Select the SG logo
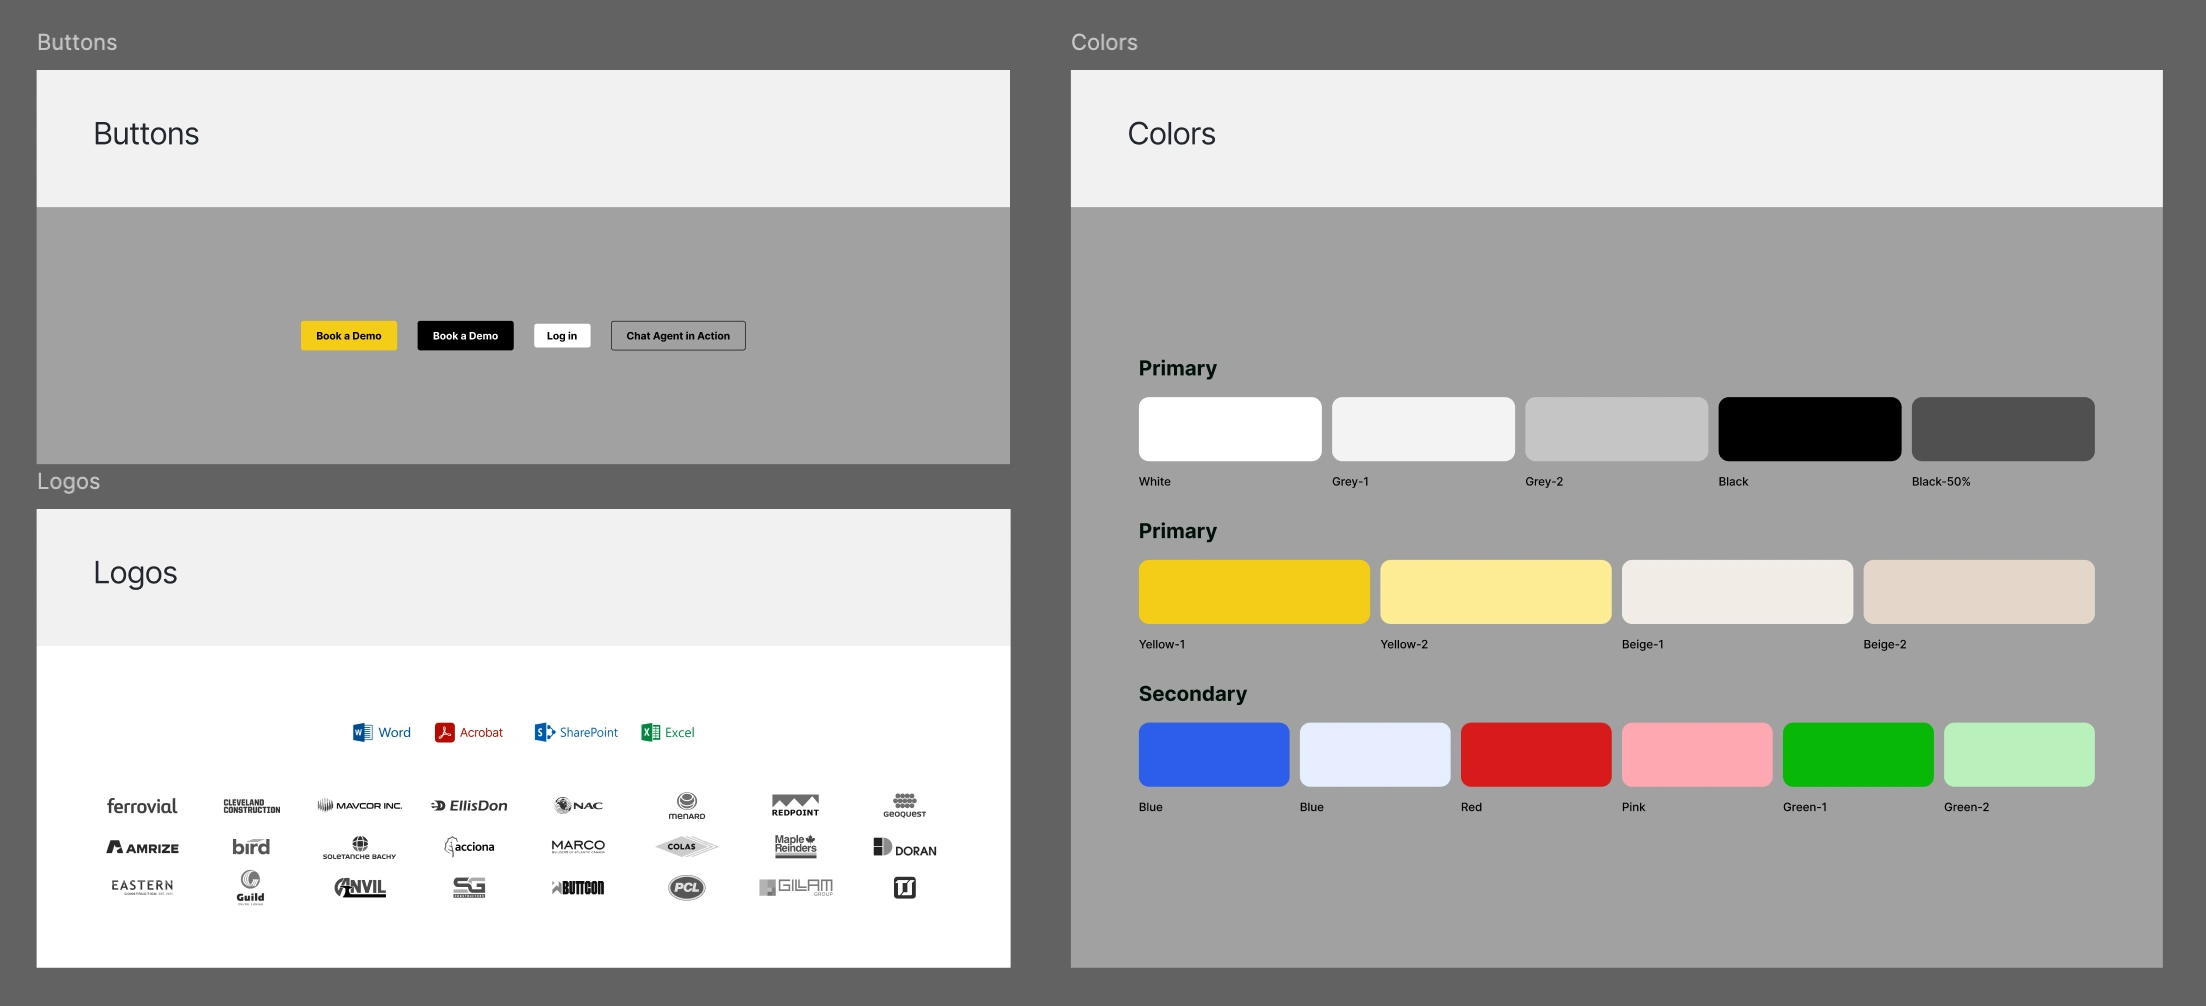 (469, 887)
